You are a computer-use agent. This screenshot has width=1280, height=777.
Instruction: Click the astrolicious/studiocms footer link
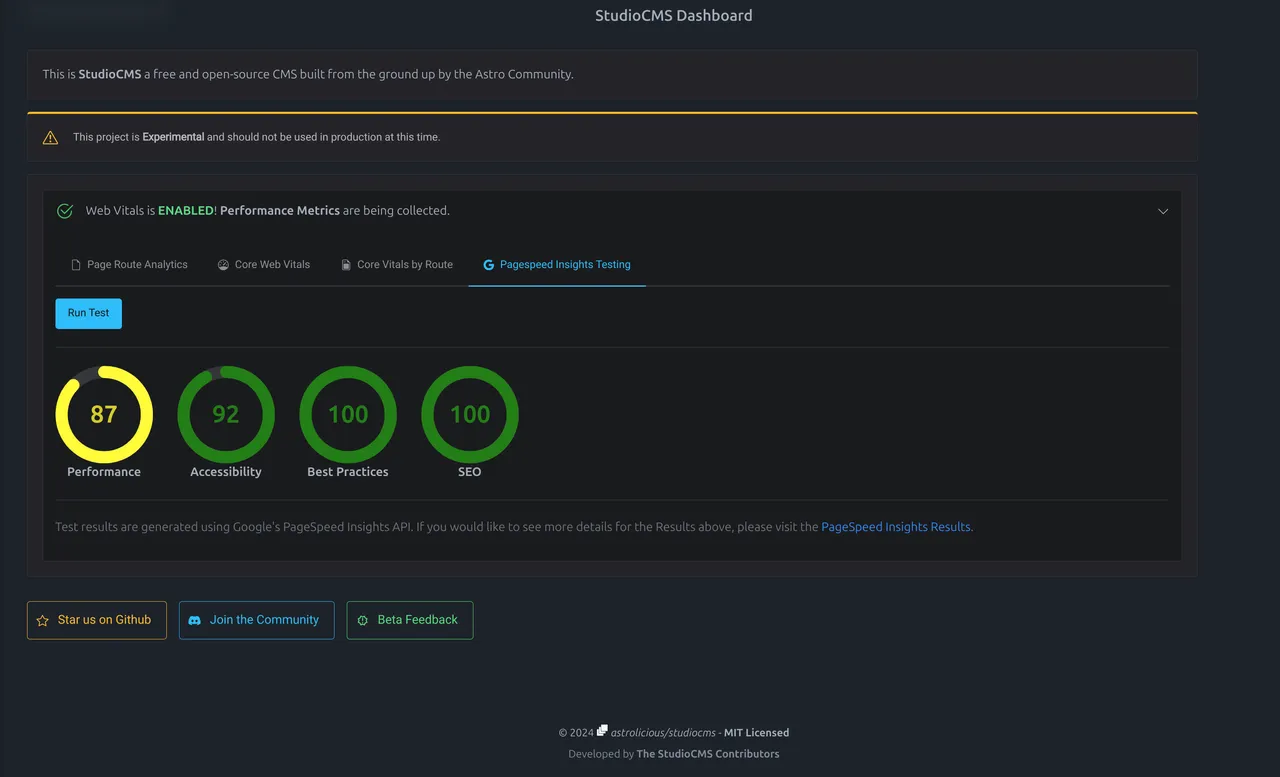point(663,733)
